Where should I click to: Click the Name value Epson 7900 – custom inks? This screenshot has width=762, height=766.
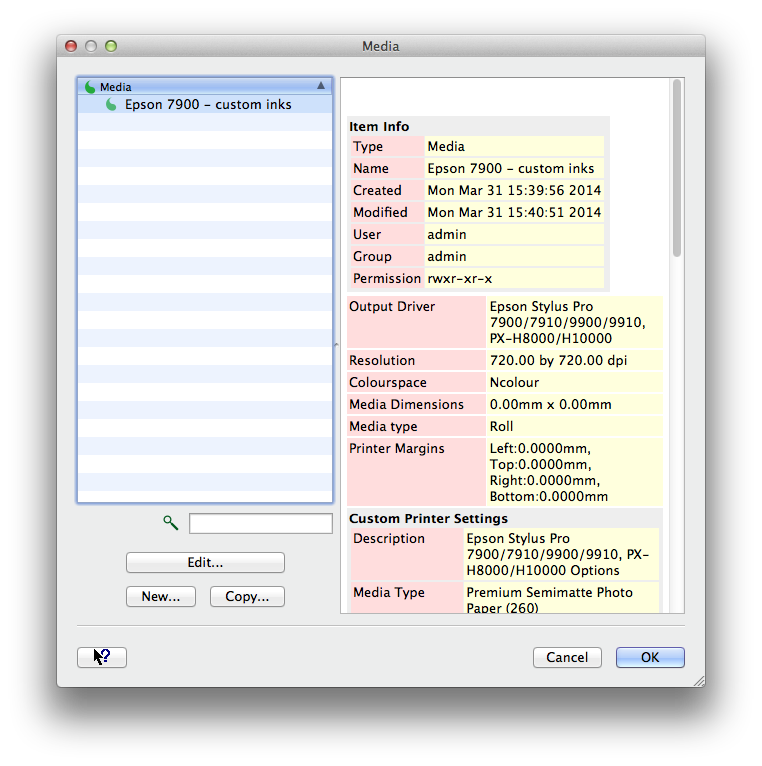511,169
